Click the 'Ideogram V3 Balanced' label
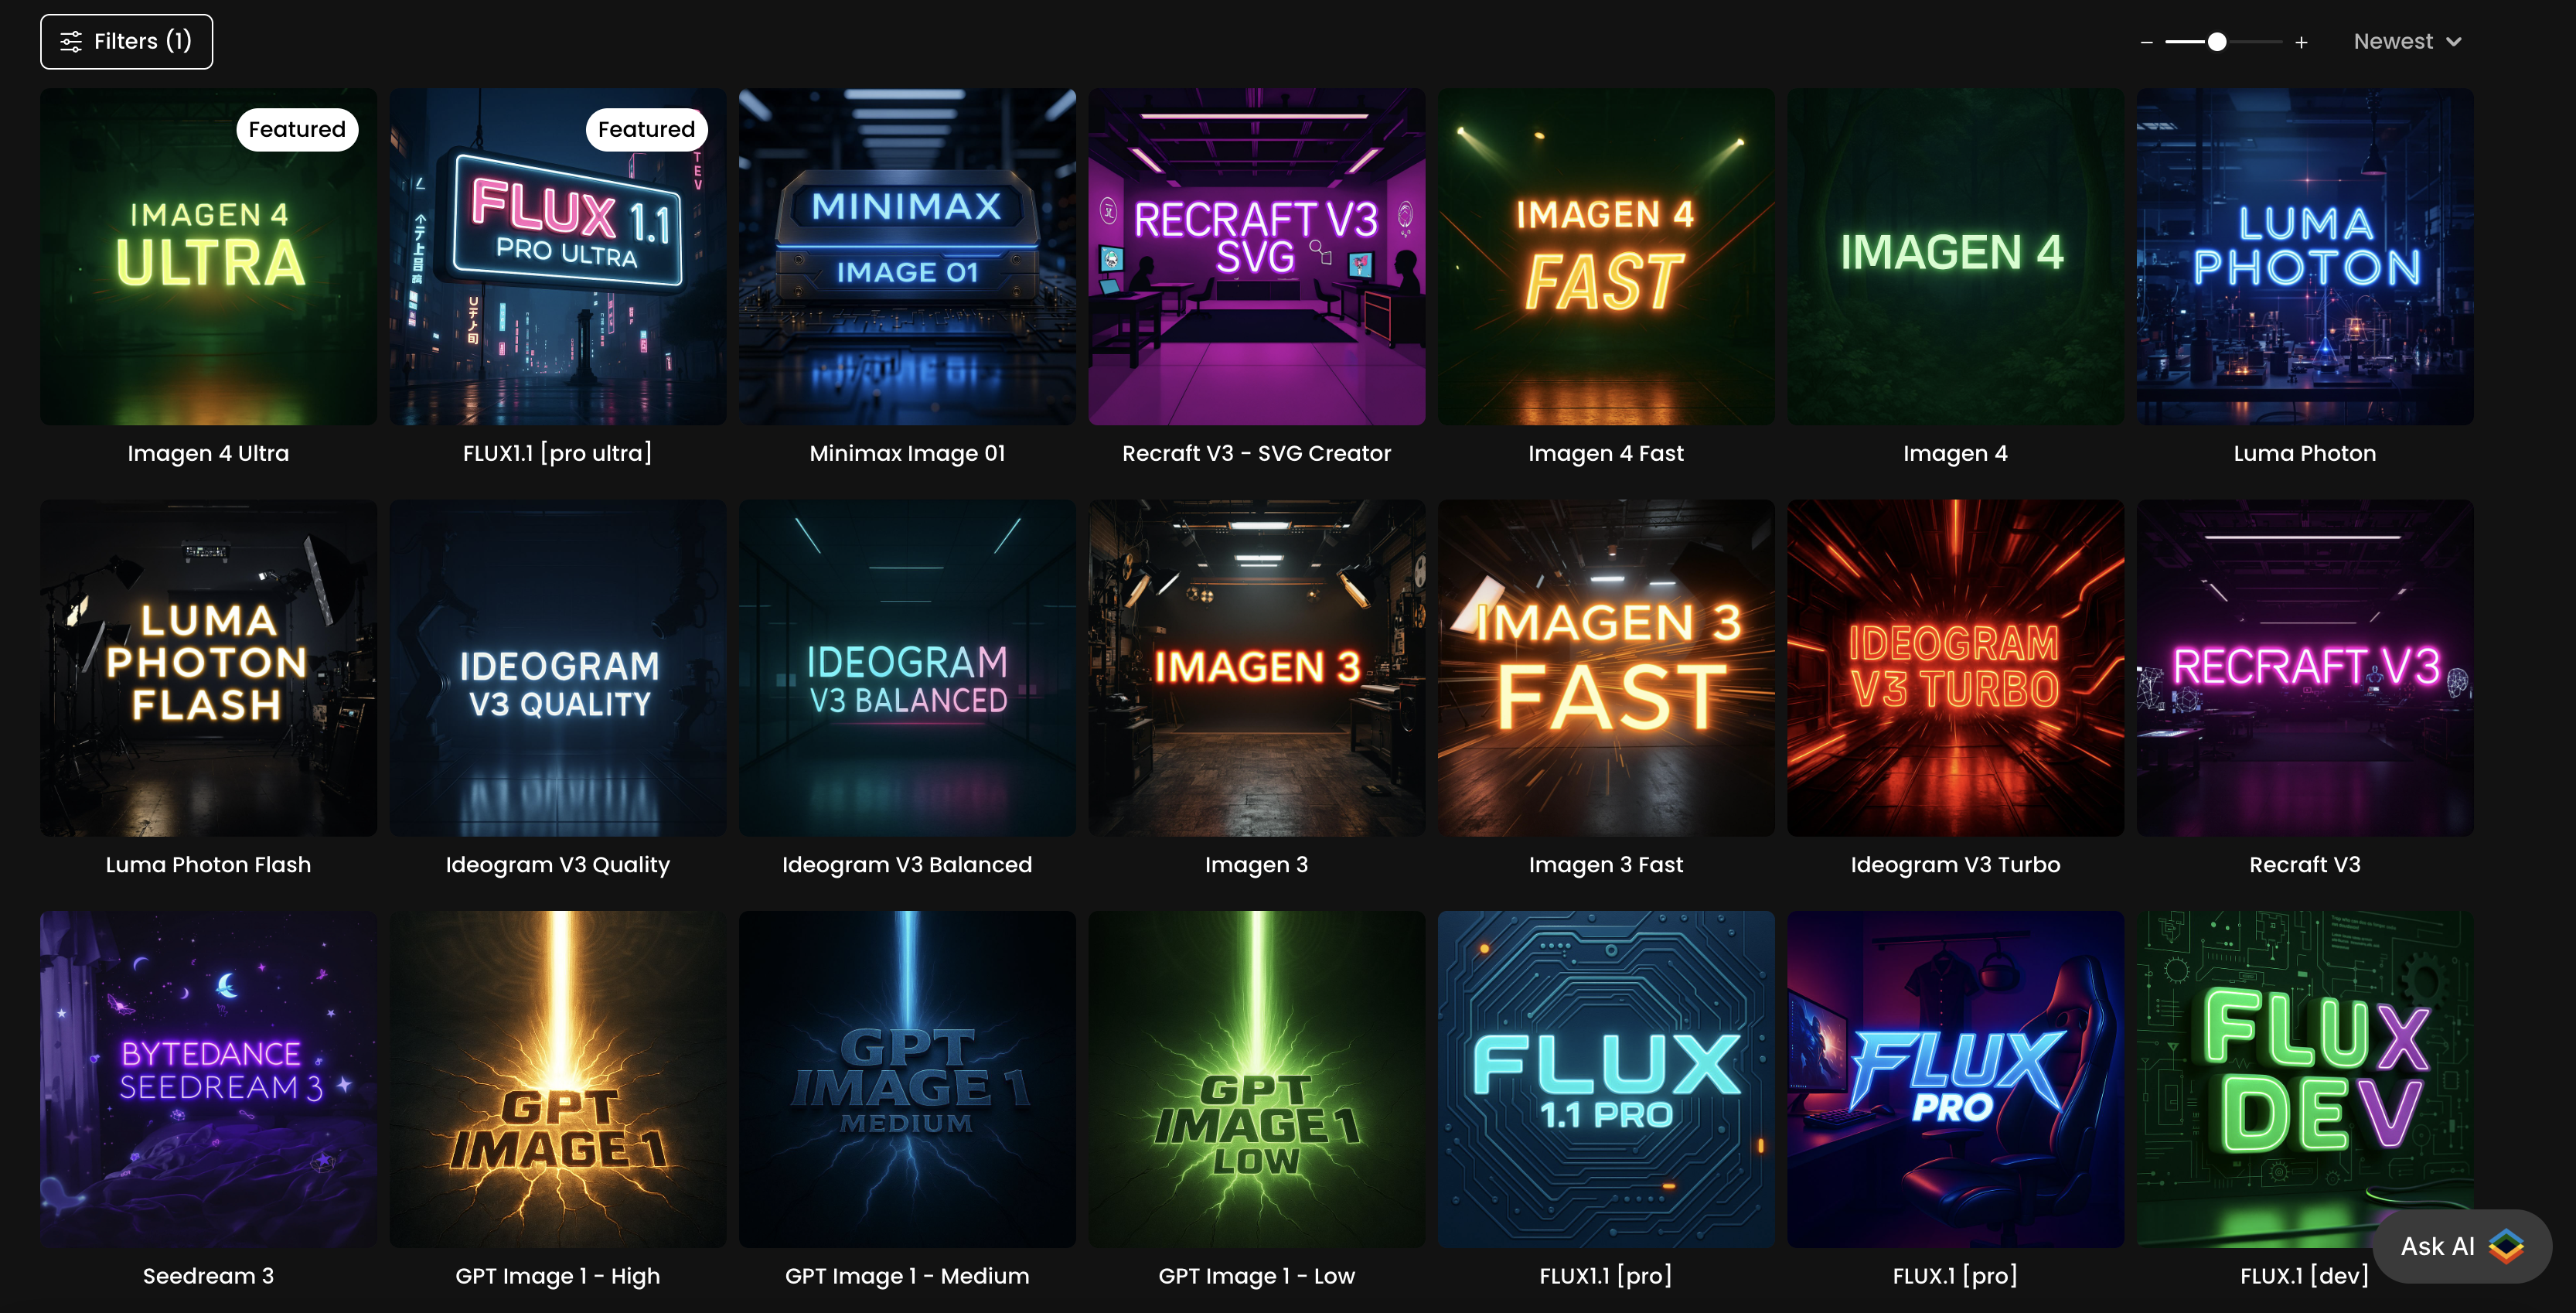Viewport: 2576px width, 1313px height. 907,865
